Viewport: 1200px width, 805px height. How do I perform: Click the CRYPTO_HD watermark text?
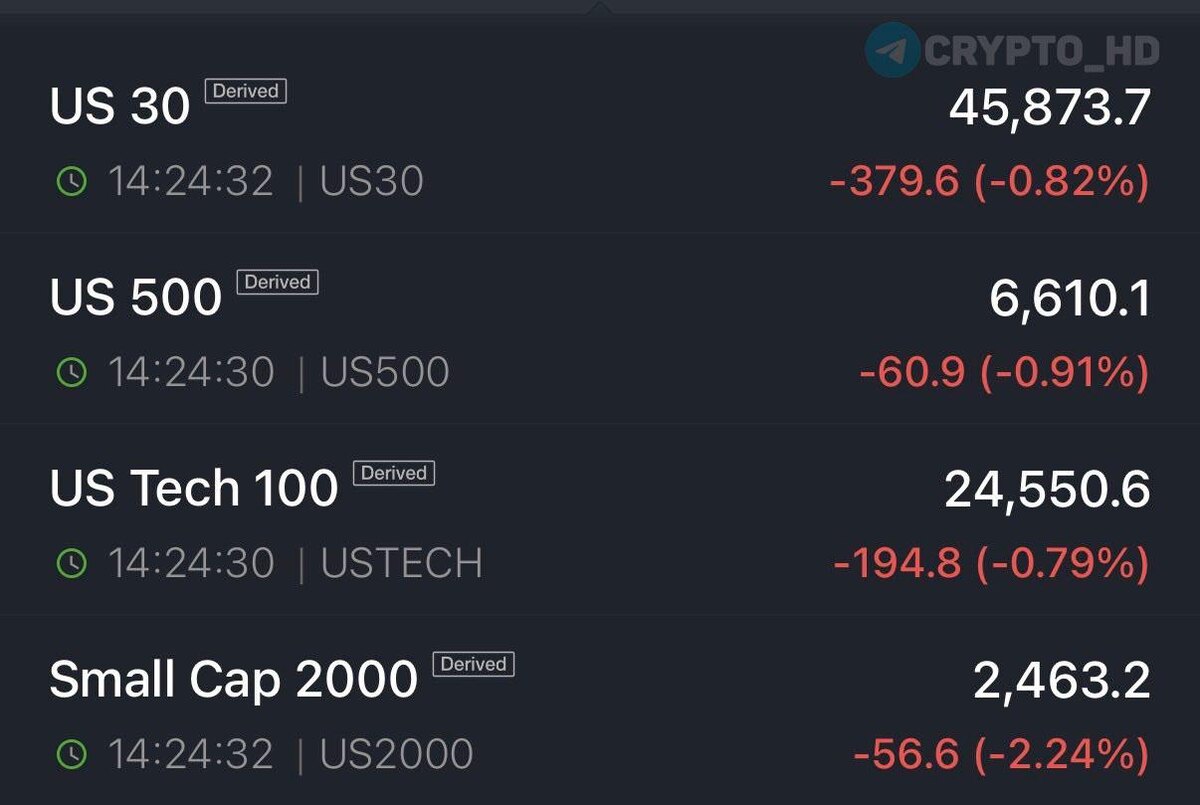(1042, 50)
